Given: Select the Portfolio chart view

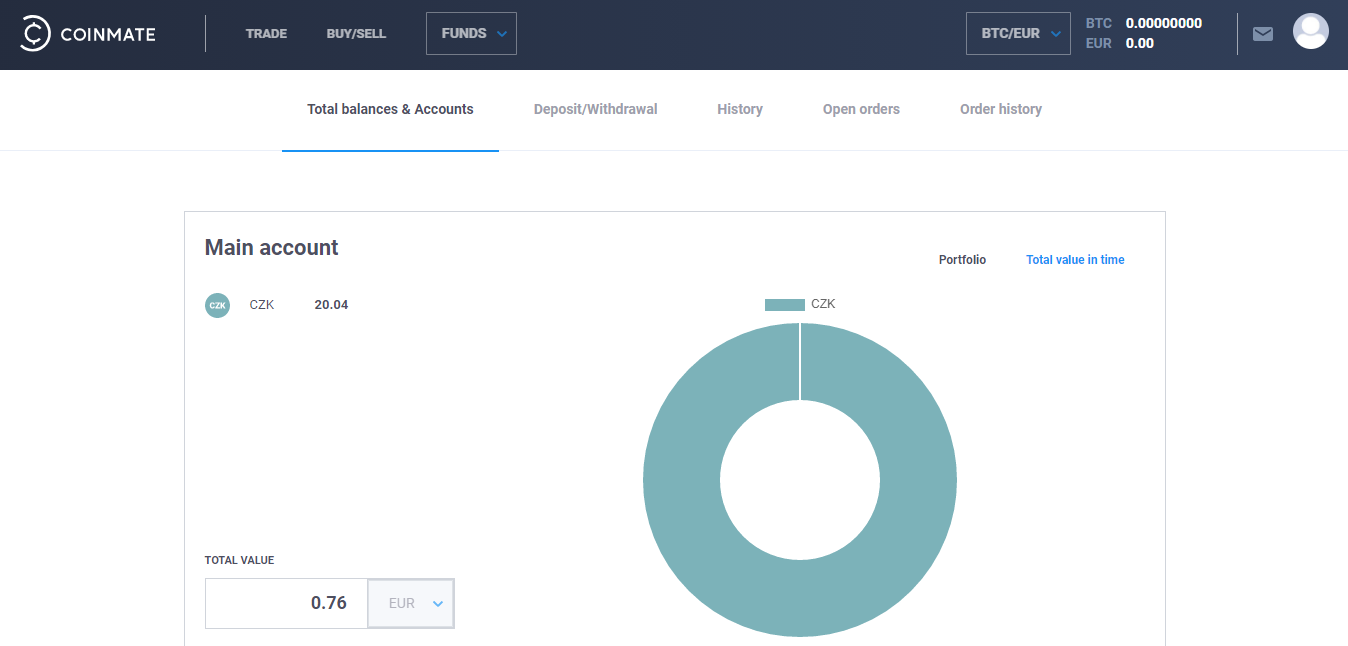Looking at the screenshot, I should pyautogui.click(x=962, y=260).
